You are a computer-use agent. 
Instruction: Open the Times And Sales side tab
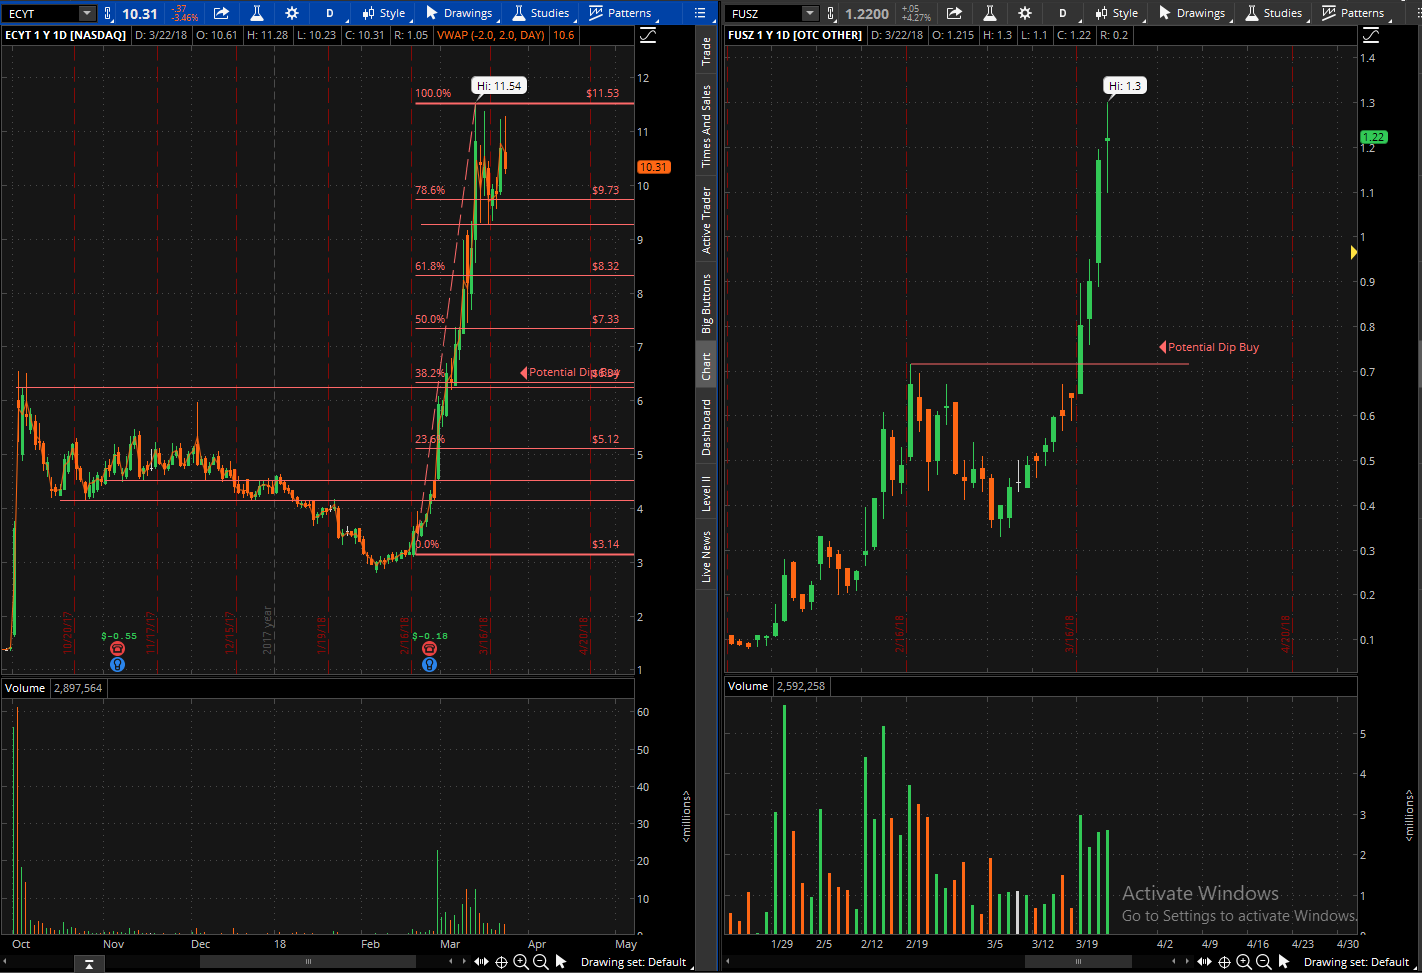[706, 126]
